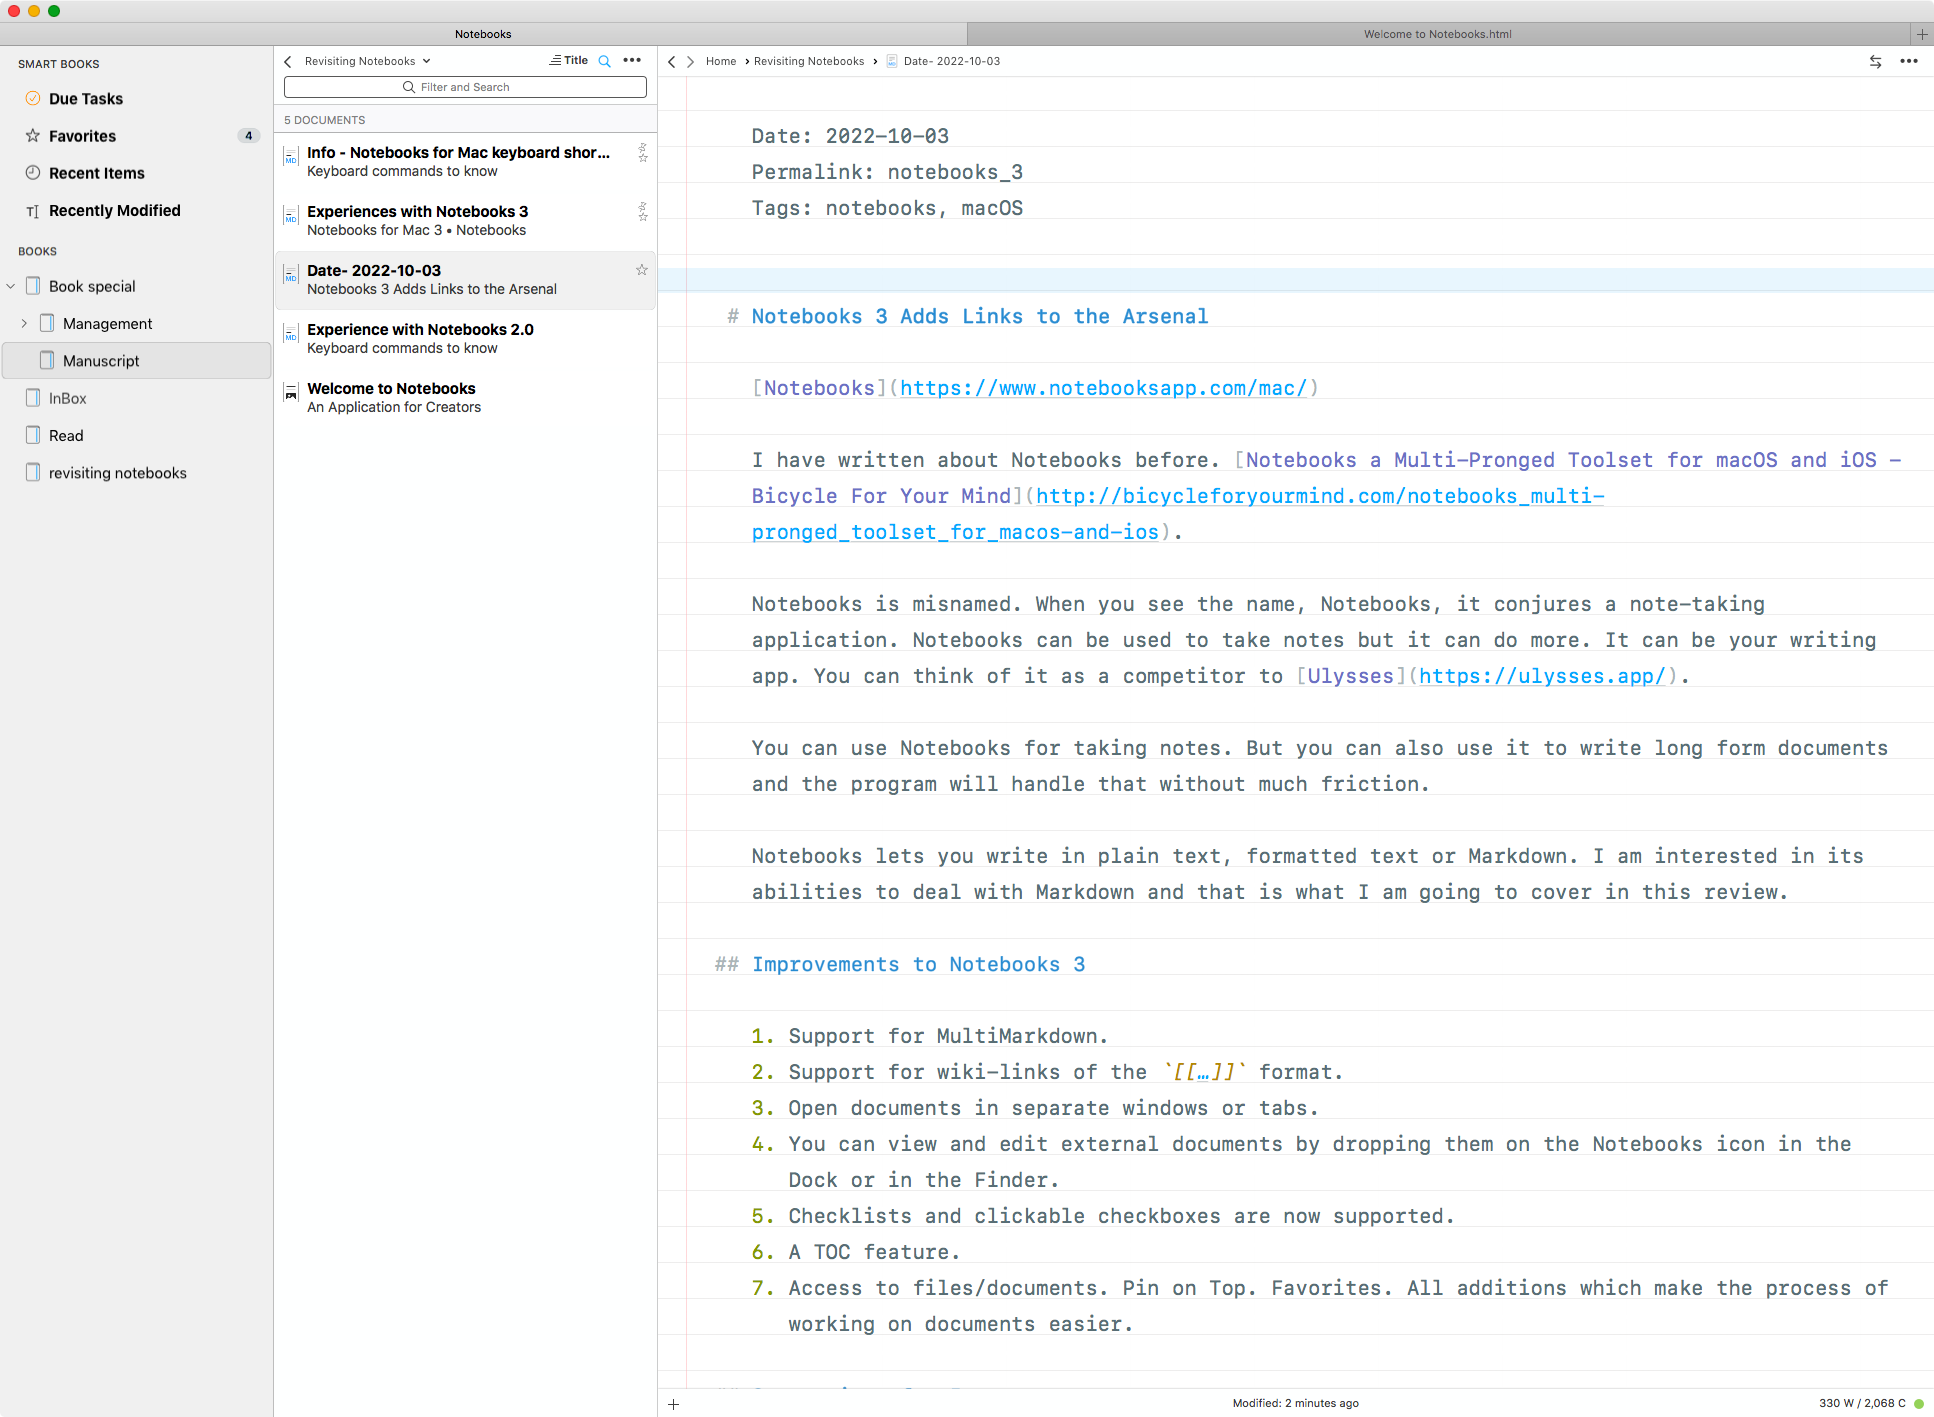Navigate forward in editor history
Viewport: 1934px width, 1417px height.
(x=690, y=61)
